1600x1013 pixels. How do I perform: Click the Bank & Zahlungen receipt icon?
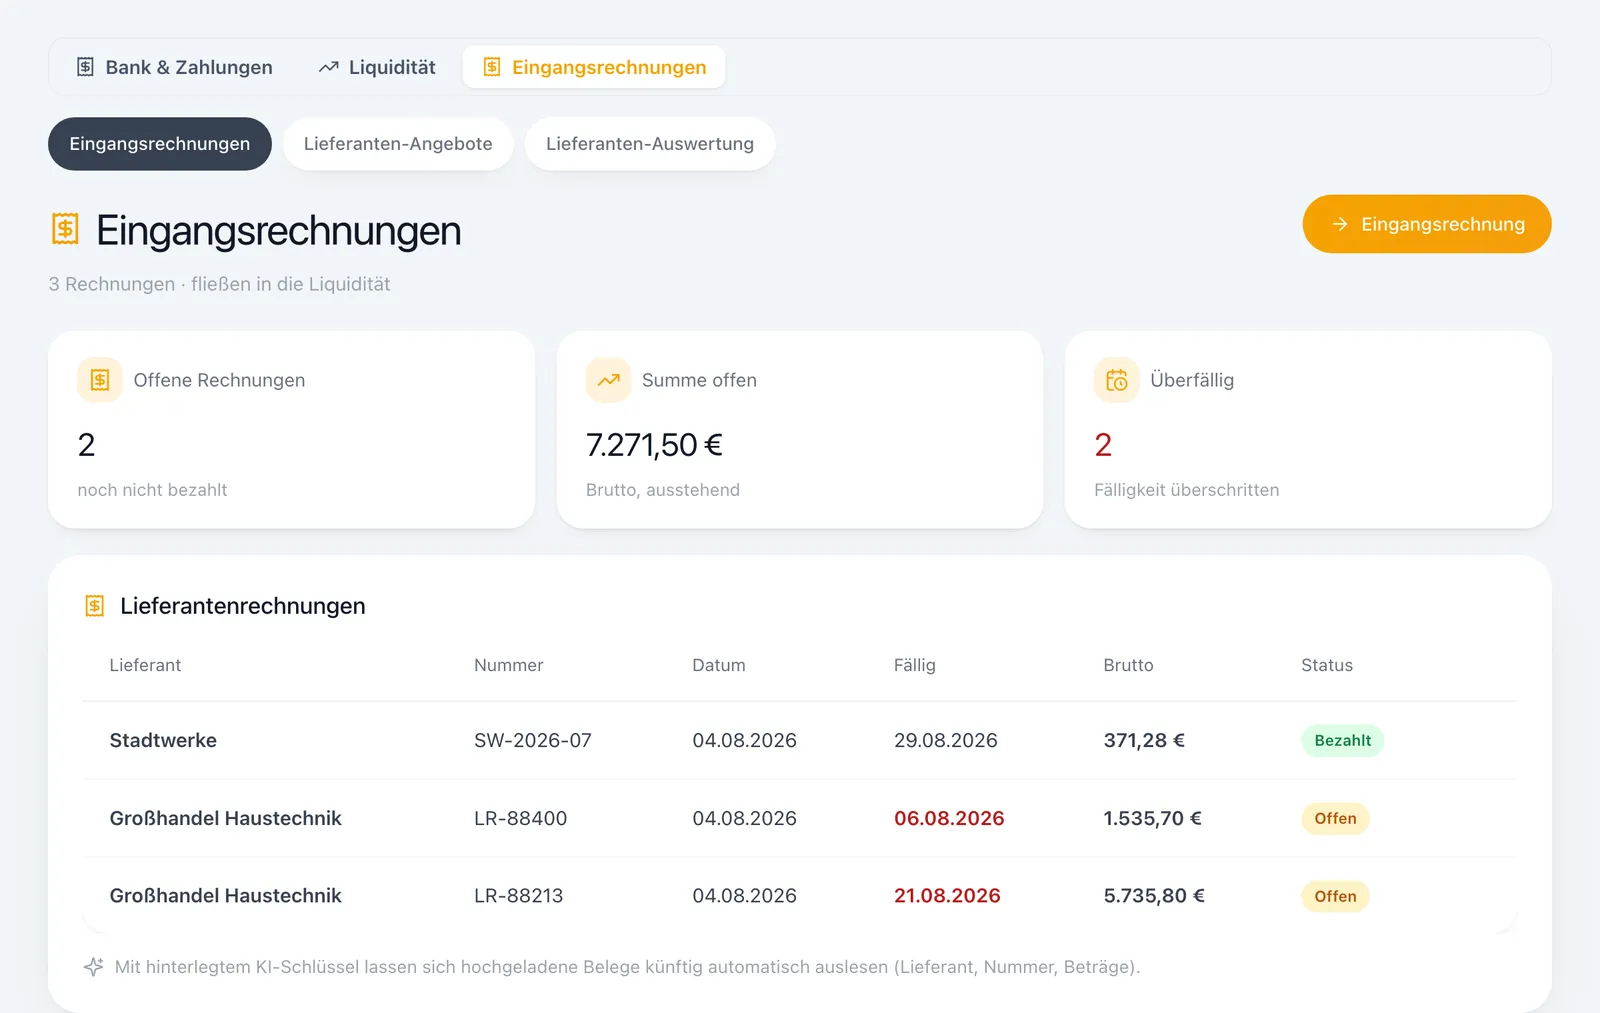tap(85, 67)
